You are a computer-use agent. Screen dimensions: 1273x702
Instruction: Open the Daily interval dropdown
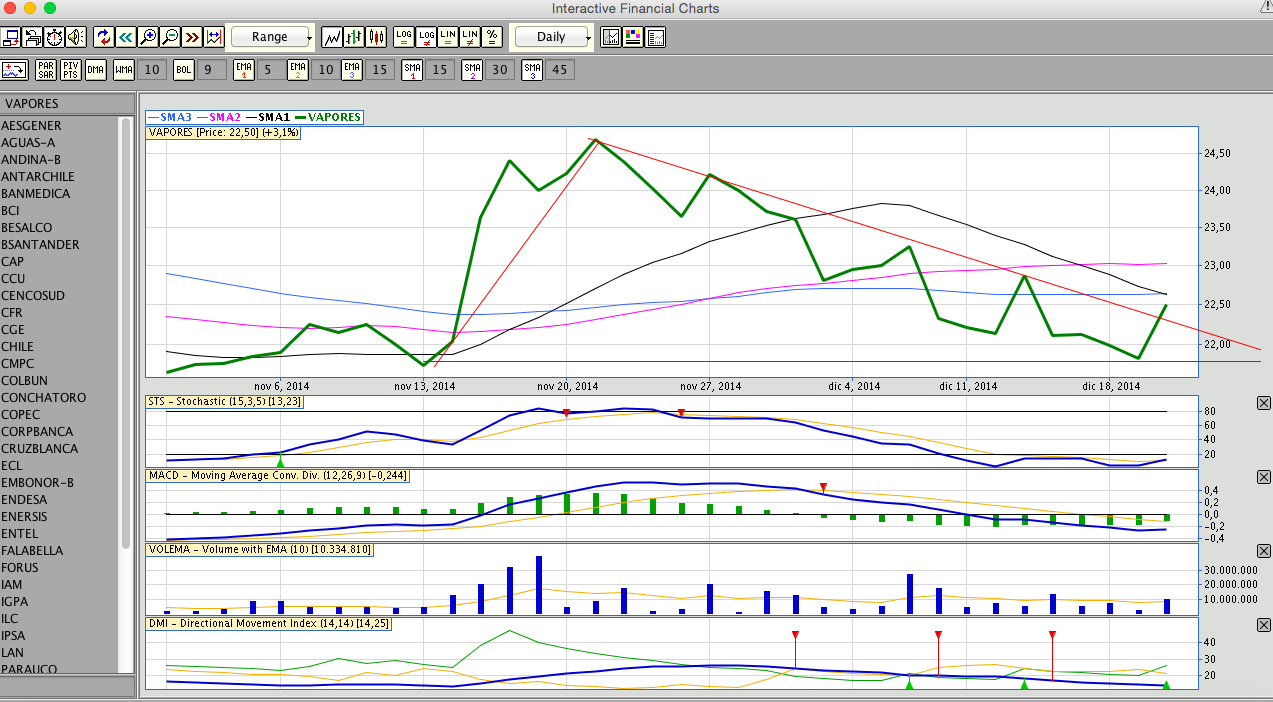point(552,37)
